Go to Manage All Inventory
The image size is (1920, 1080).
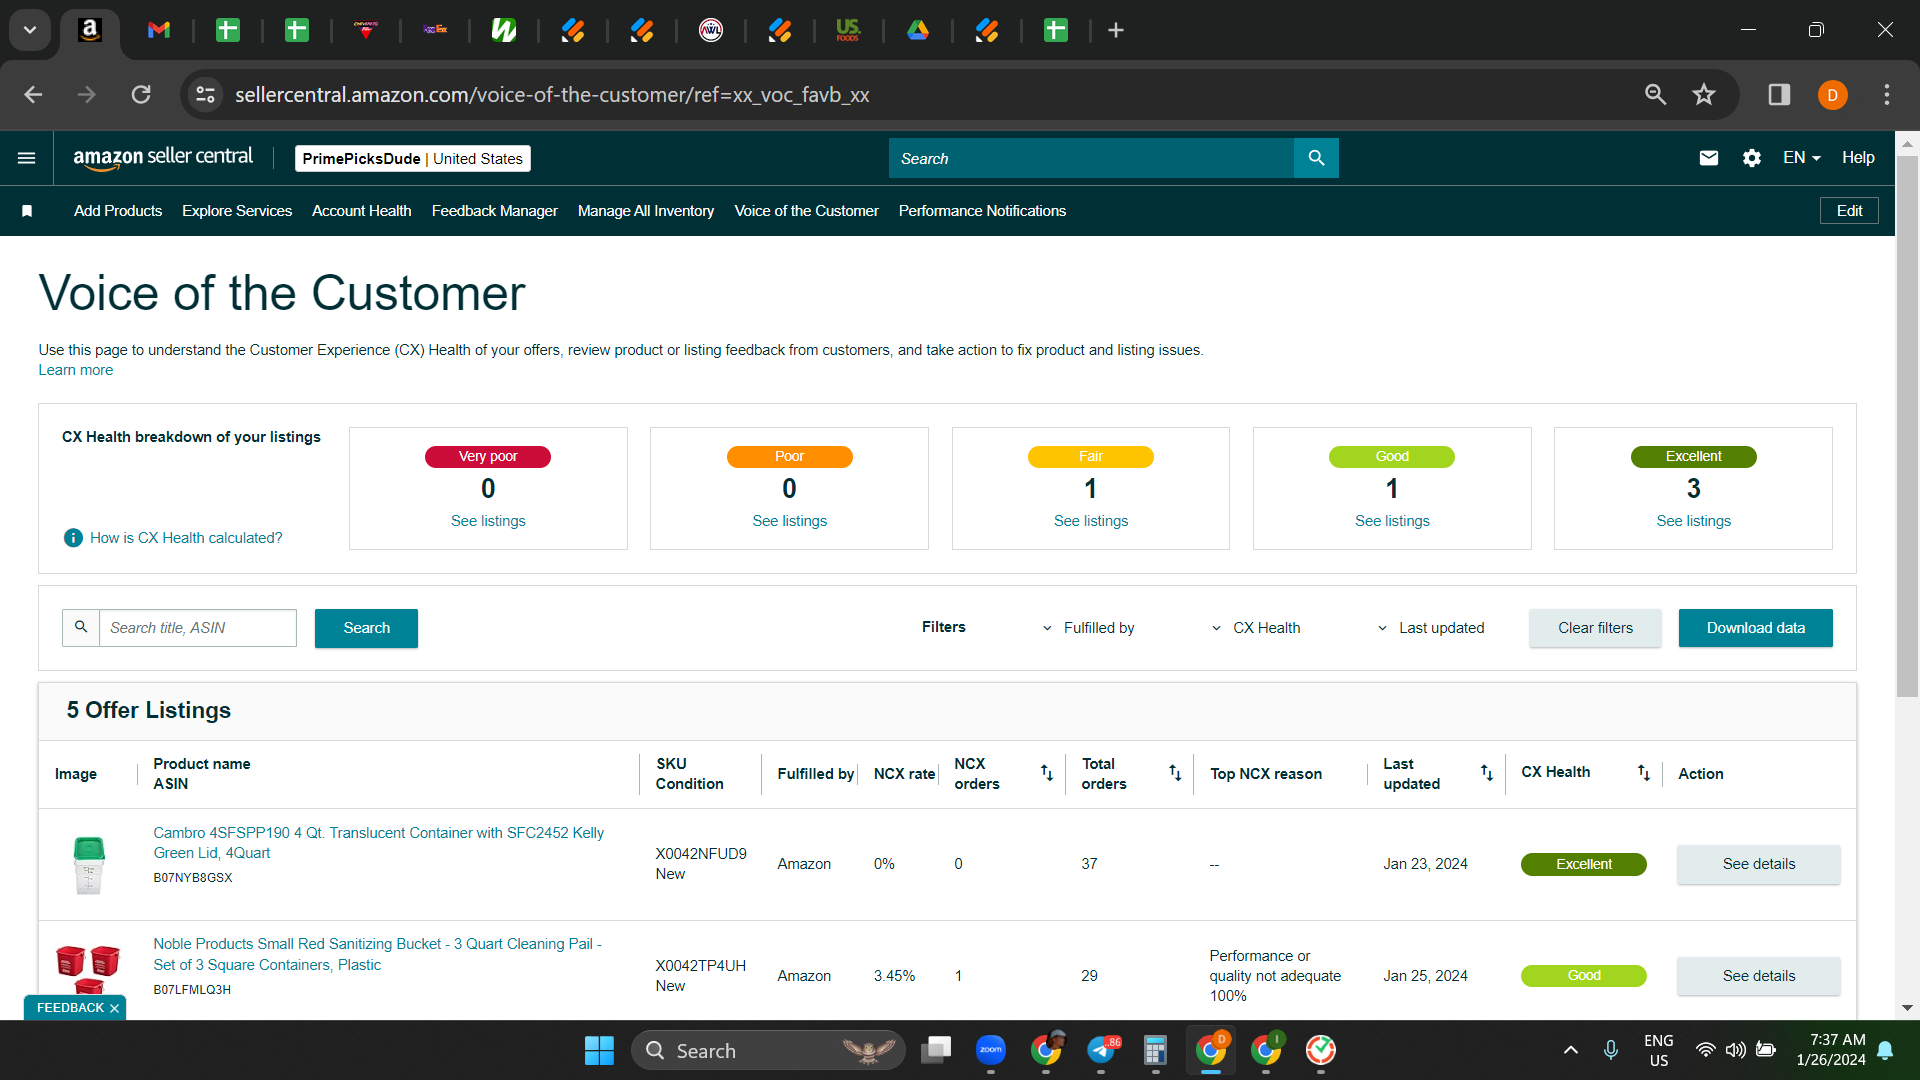(646, 211)
